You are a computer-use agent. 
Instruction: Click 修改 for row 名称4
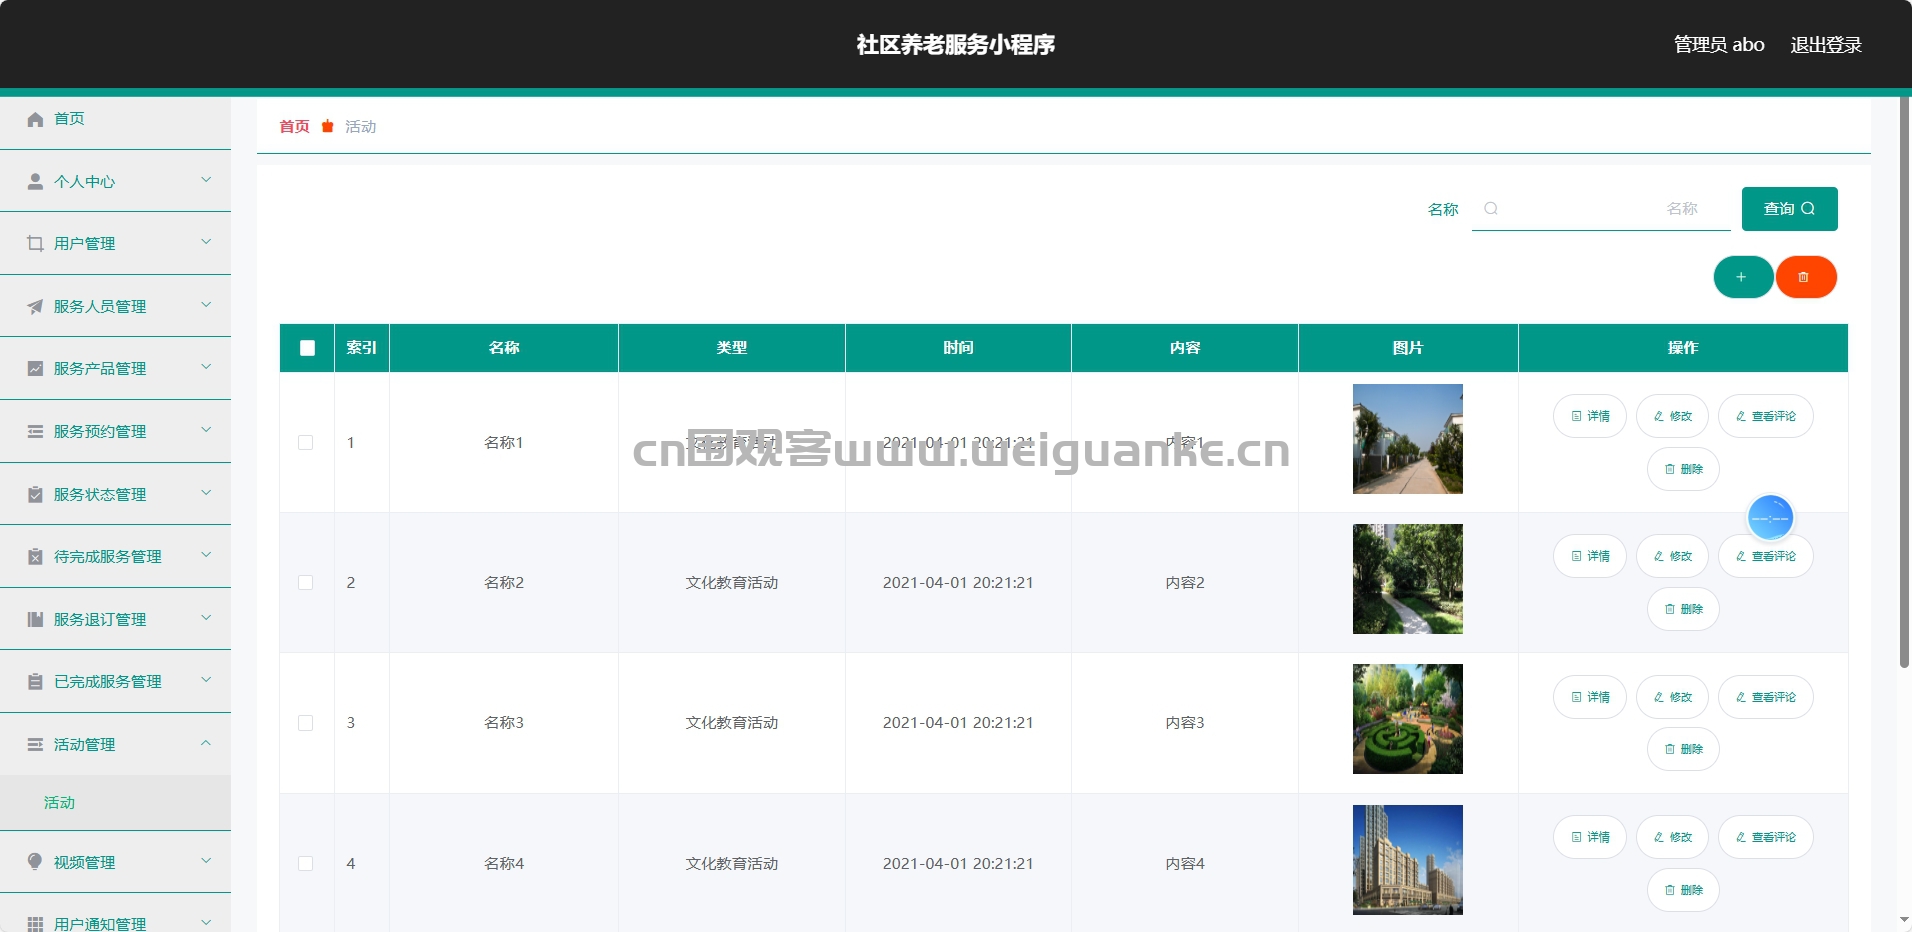point(1672,837)
